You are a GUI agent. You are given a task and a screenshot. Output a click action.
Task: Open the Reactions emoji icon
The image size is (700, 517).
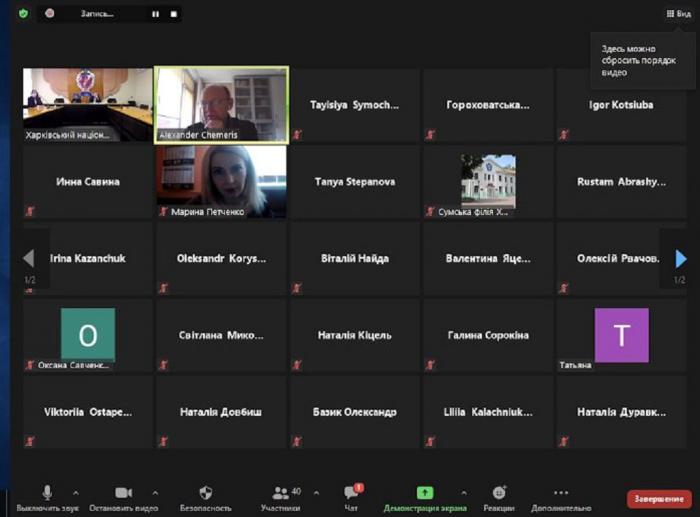[x=499, y=492]
